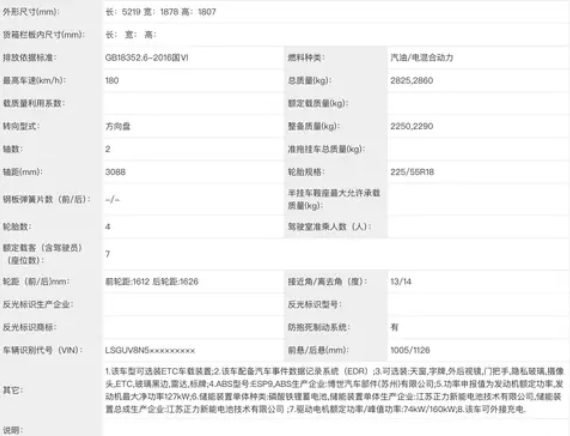Click steering type value 方向盘
This screenshot has width=570, height=436.
[118, 126]
